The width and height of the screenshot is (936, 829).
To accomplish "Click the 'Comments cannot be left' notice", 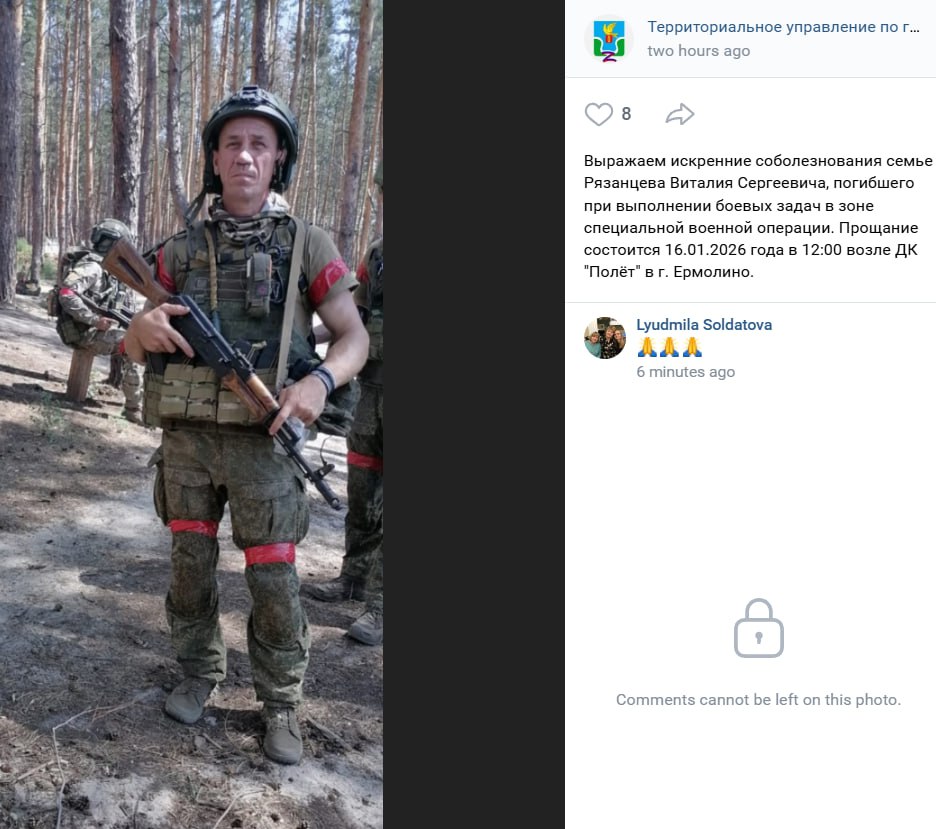I will coord(758,699).
